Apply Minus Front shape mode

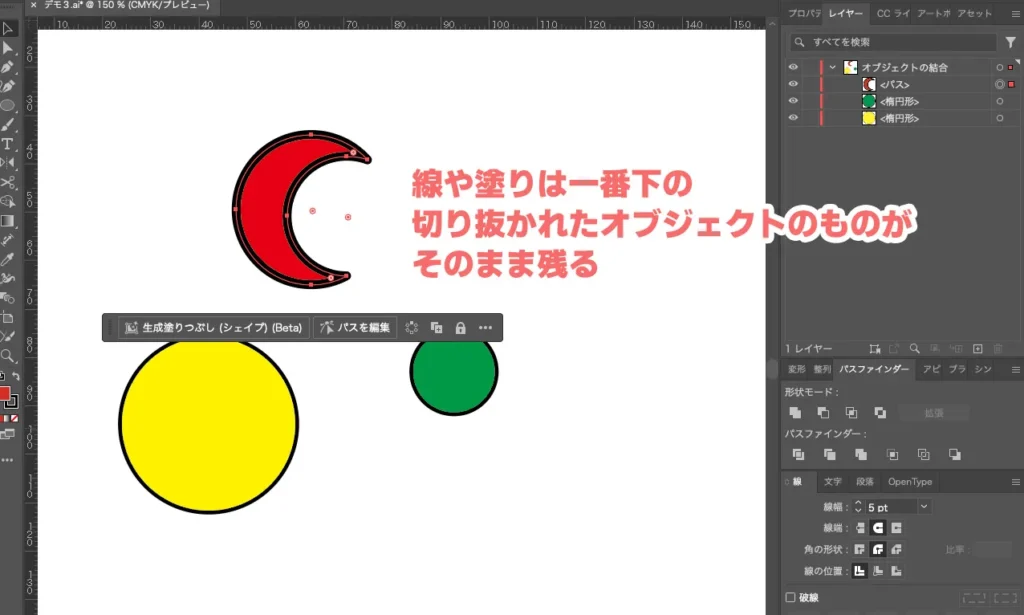click(x=823, y=412)
